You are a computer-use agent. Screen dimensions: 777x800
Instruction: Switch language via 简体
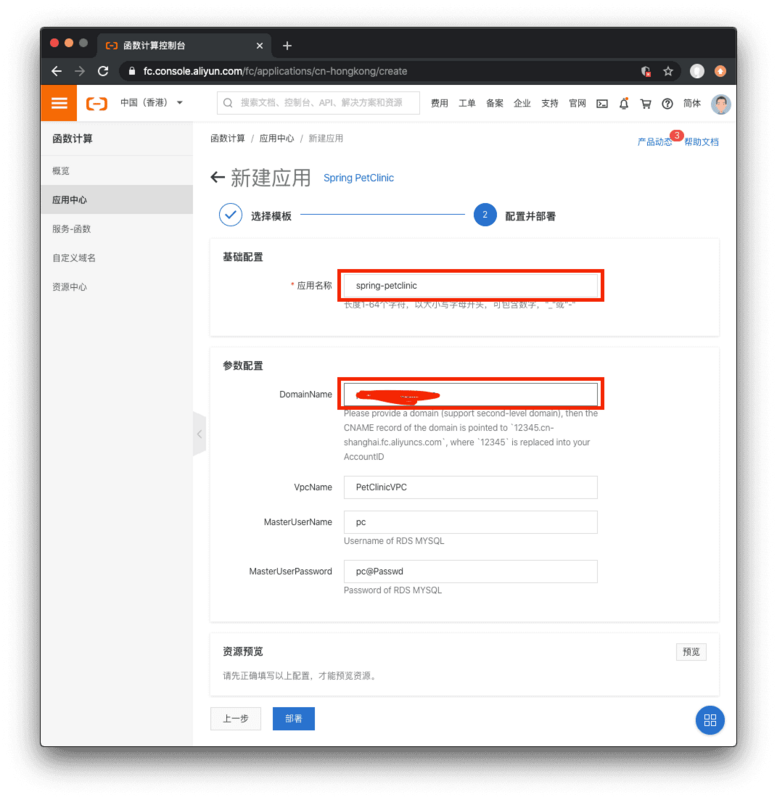pos(692,104)
